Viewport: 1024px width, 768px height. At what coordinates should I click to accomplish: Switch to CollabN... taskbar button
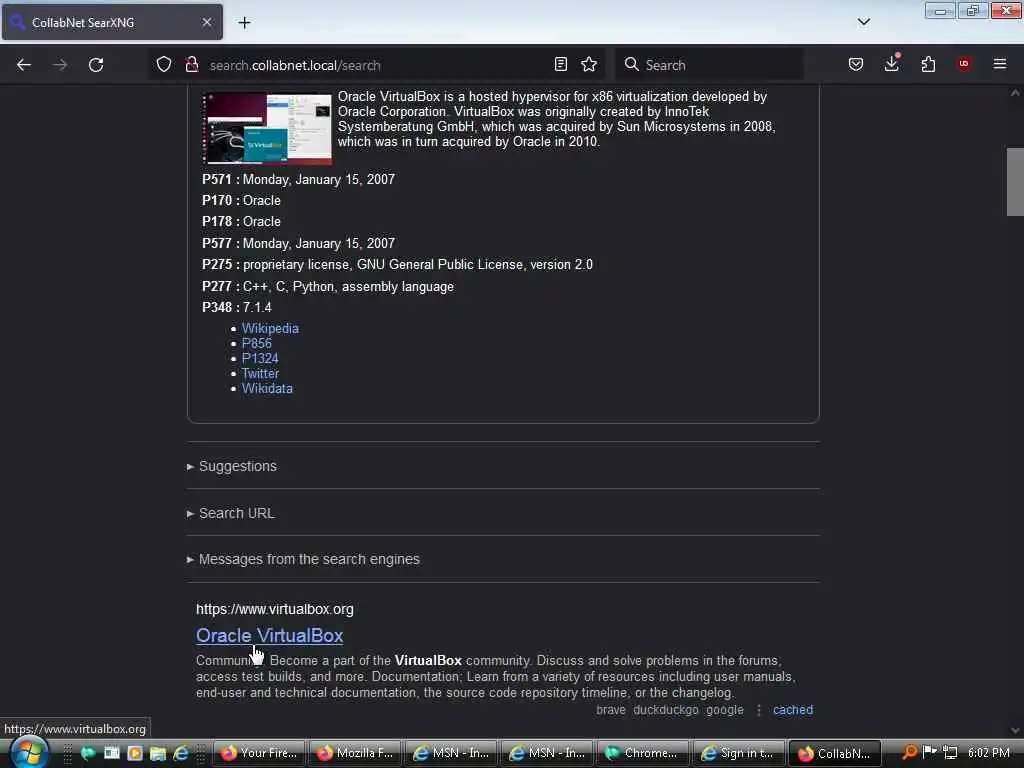pyautogui.click(x=835, y=753)
